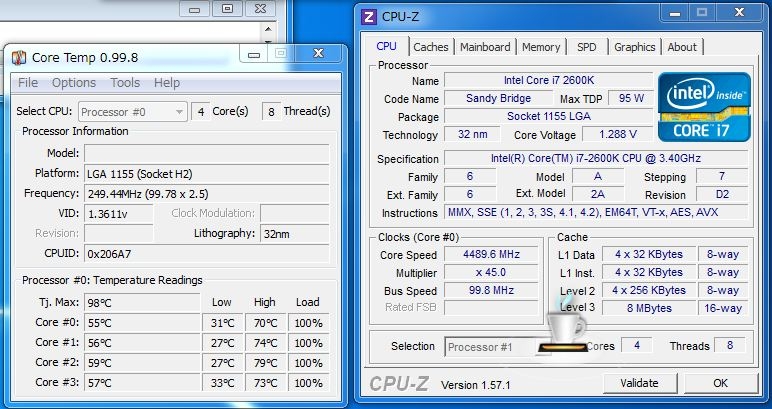Click the Platform field LGA 1155 (Socket H2)
The height and width of the screenshot is (409, 772).
pos(206,174)
